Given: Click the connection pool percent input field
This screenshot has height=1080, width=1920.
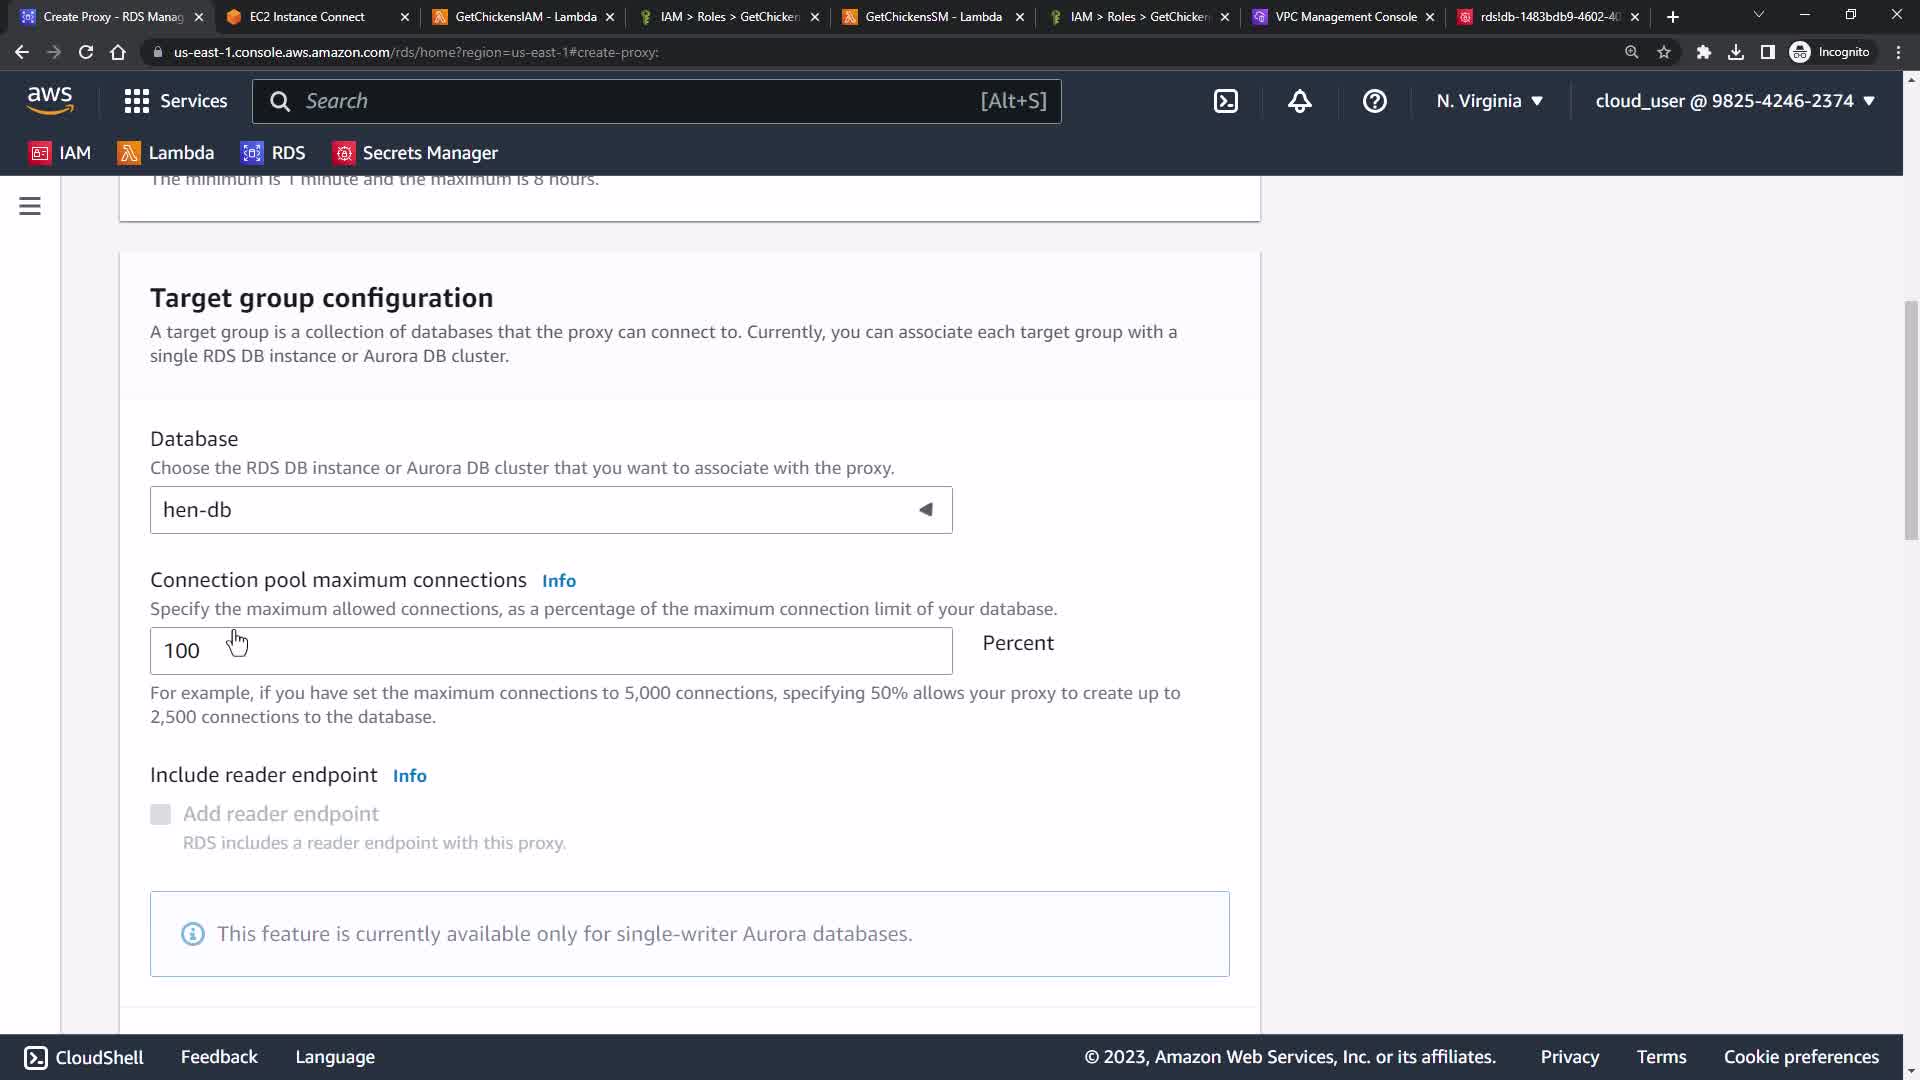Looking at the screenshot, I should pos(550,651).
